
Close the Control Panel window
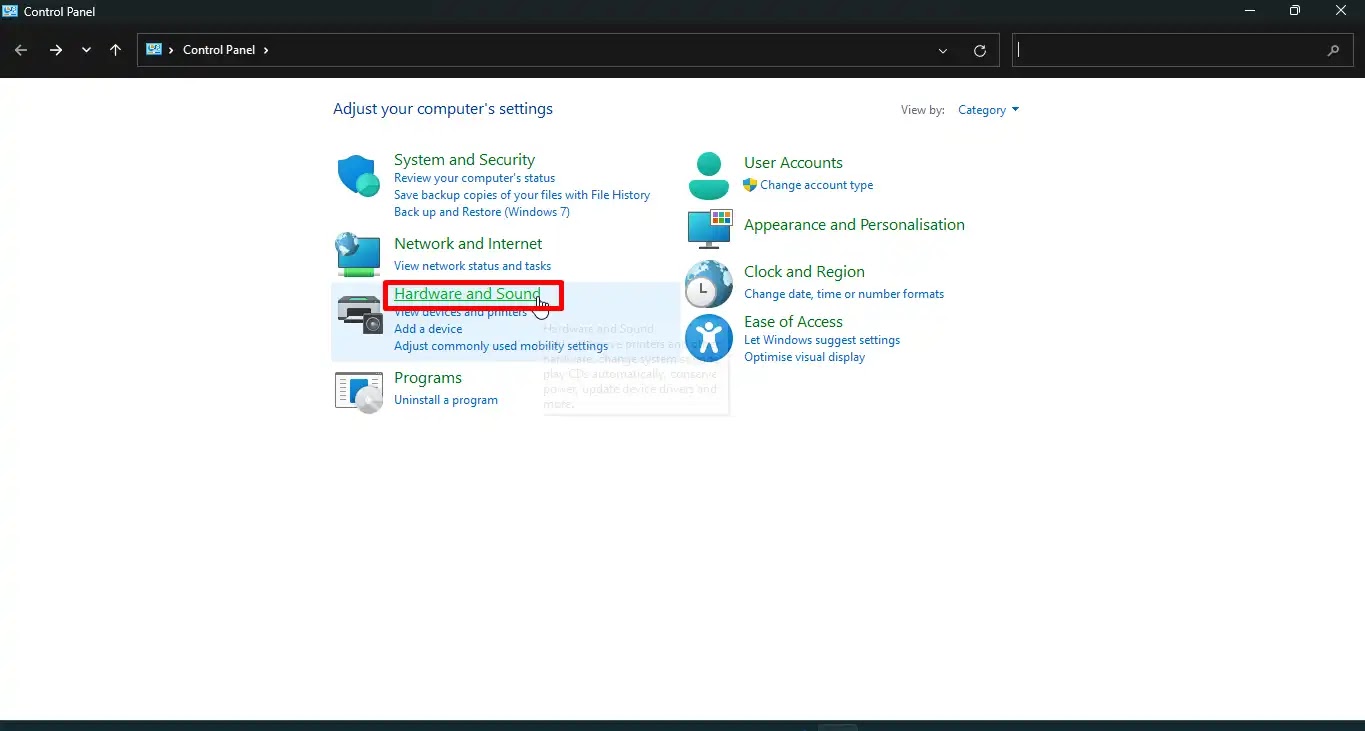pyautogui.click(x=1341, y=11)
